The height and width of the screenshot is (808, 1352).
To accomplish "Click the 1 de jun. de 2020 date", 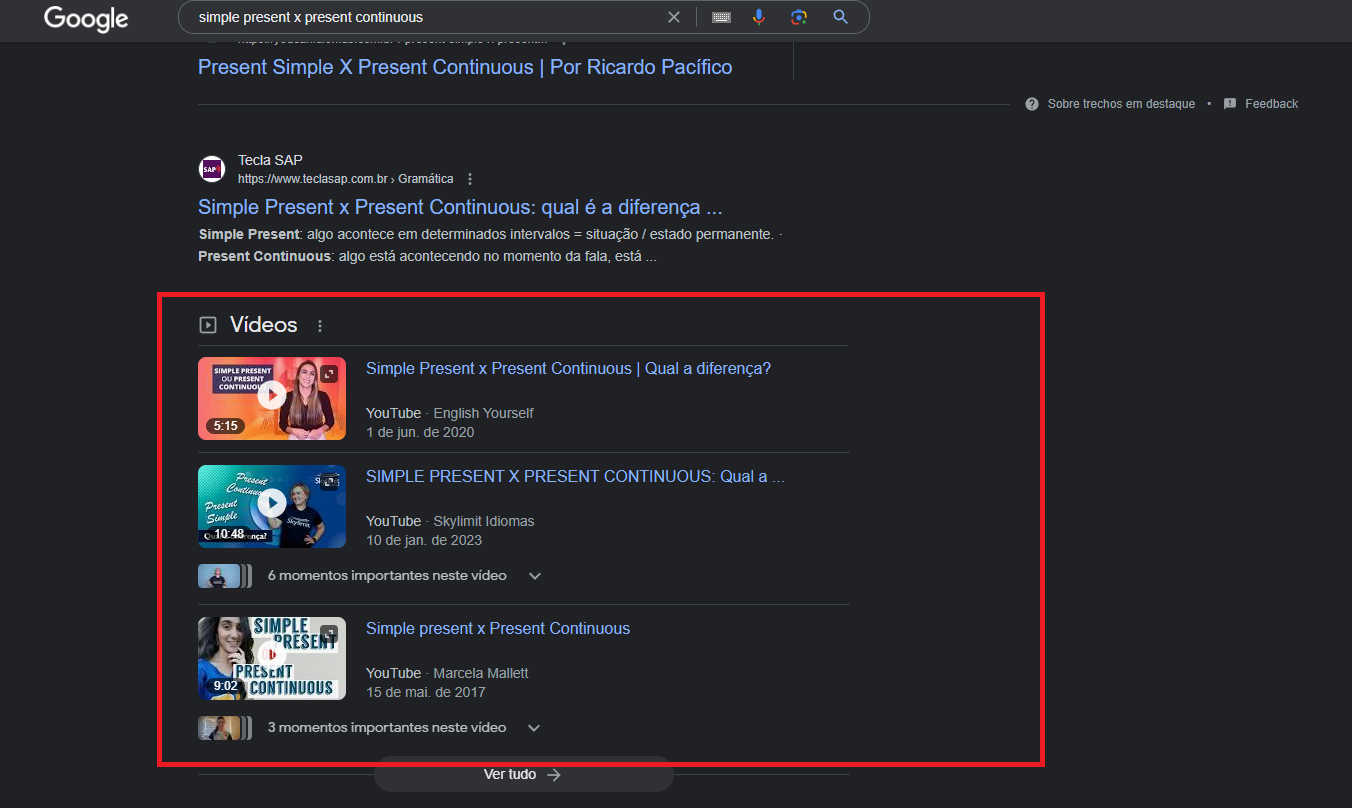I will pyautogui.click(x=420, y=433).
